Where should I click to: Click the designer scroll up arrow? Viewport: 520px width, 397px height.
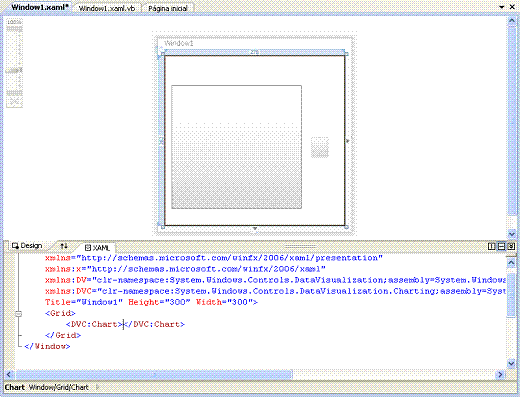512,21
